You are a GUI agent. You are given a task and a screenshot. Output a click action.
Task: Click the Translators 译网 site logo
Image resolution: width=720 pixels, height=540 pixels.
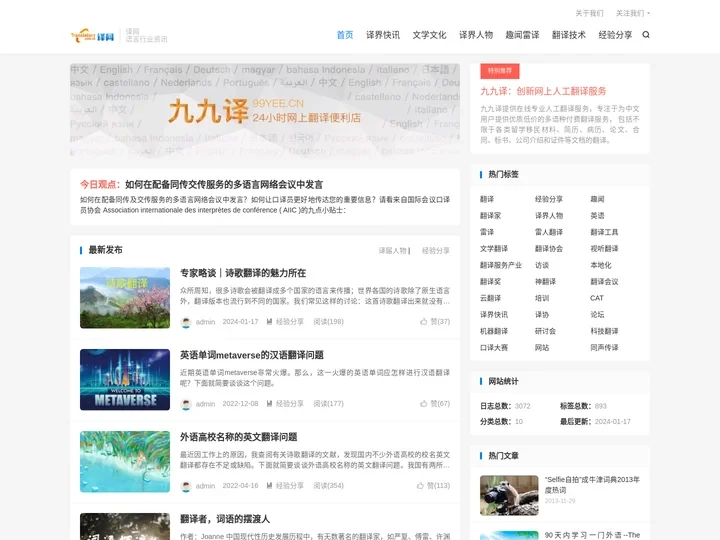(x=92, y=35)
